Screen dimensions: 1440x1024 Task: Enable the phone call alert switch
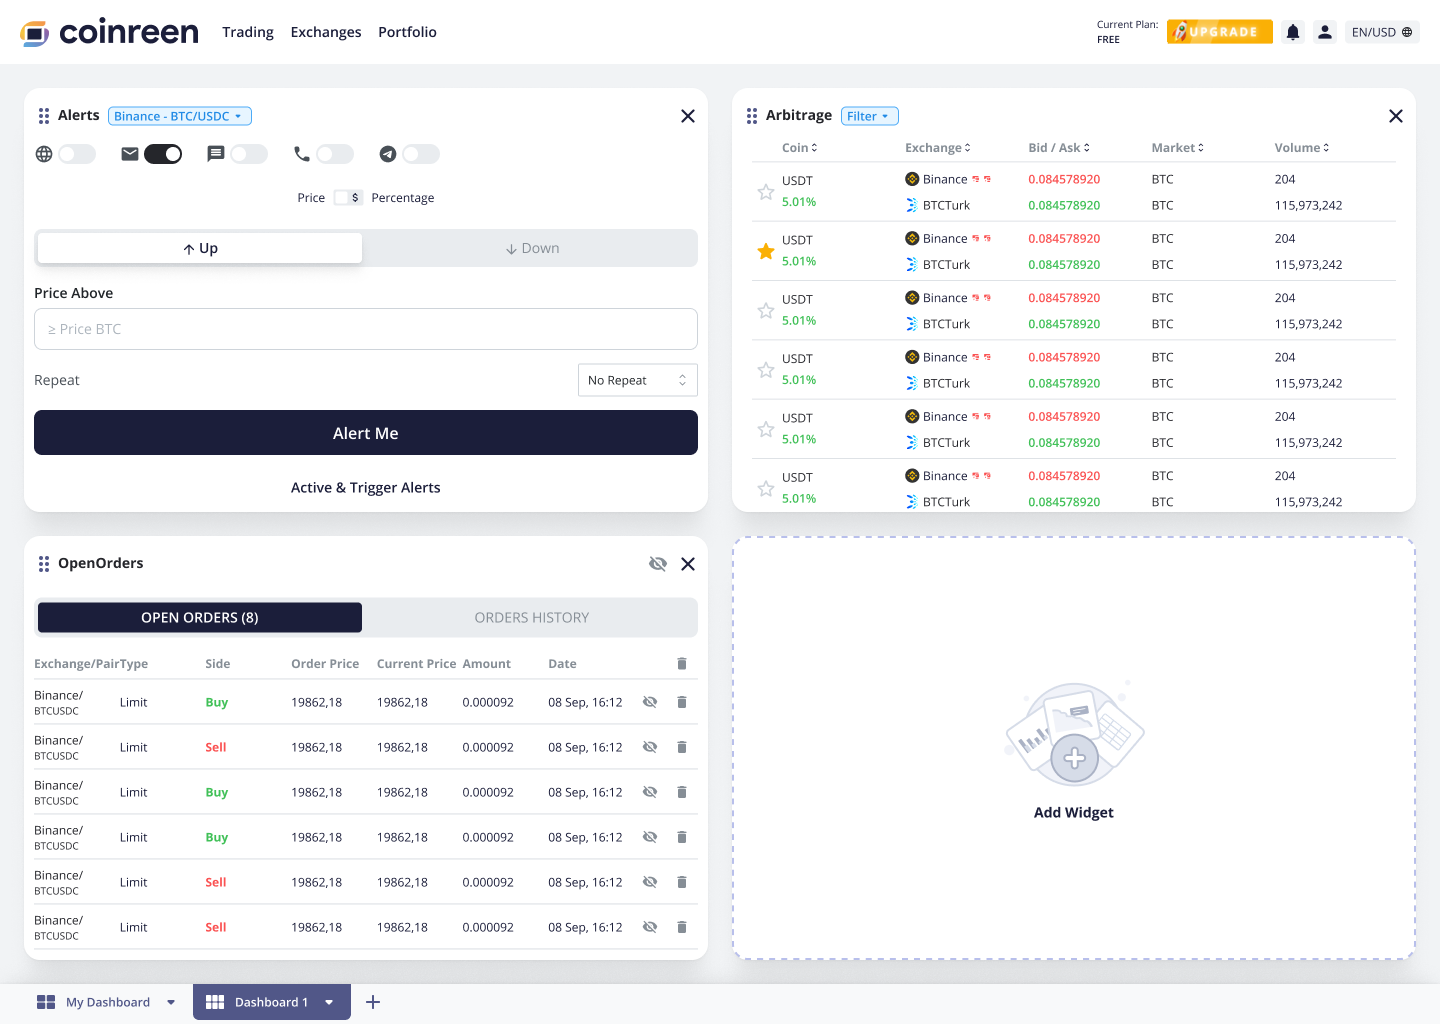335,154
